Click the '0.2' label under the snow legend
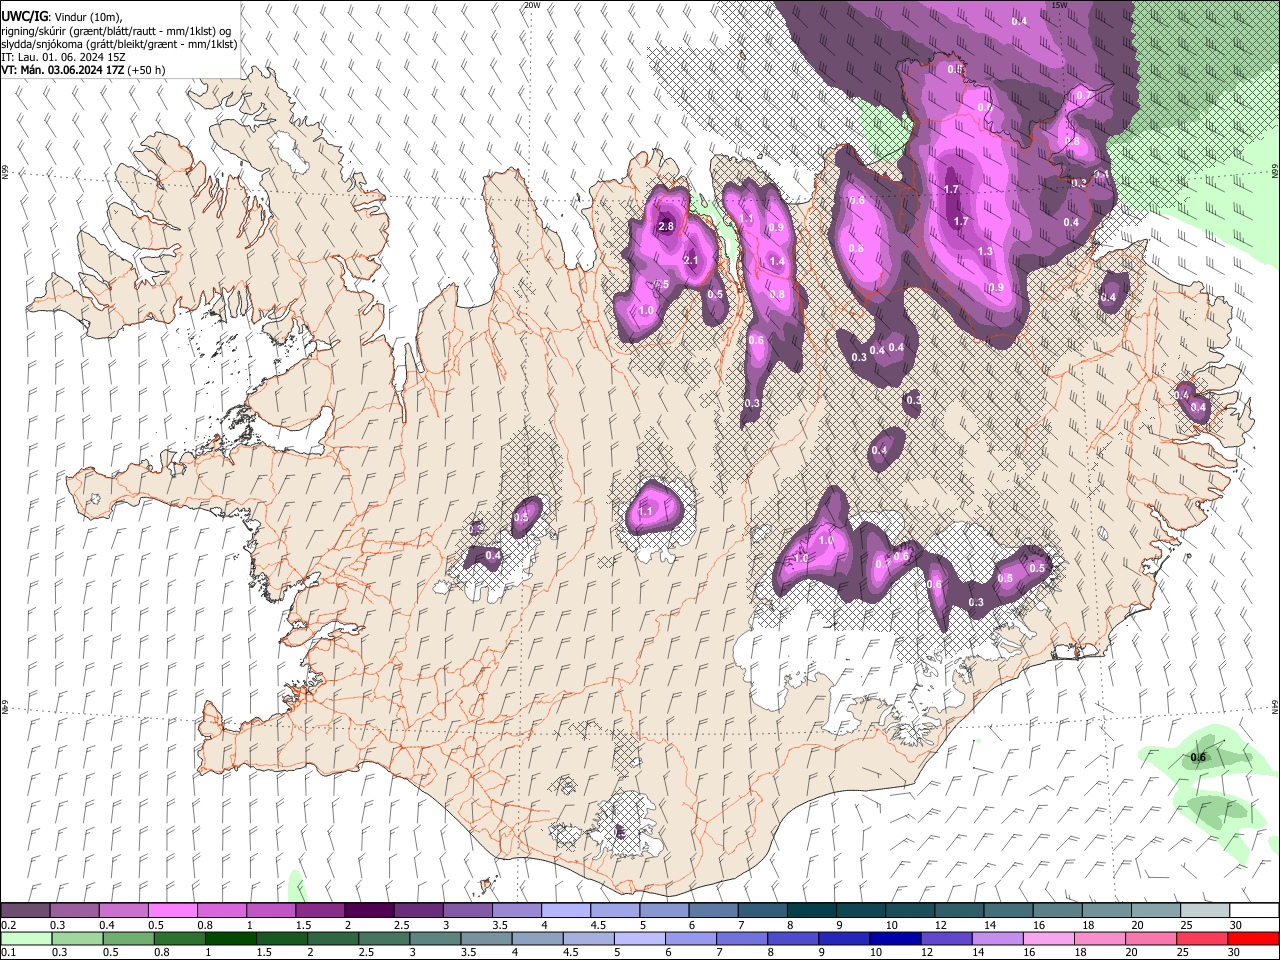The image size is (1280, 960). tap(8, 925)
